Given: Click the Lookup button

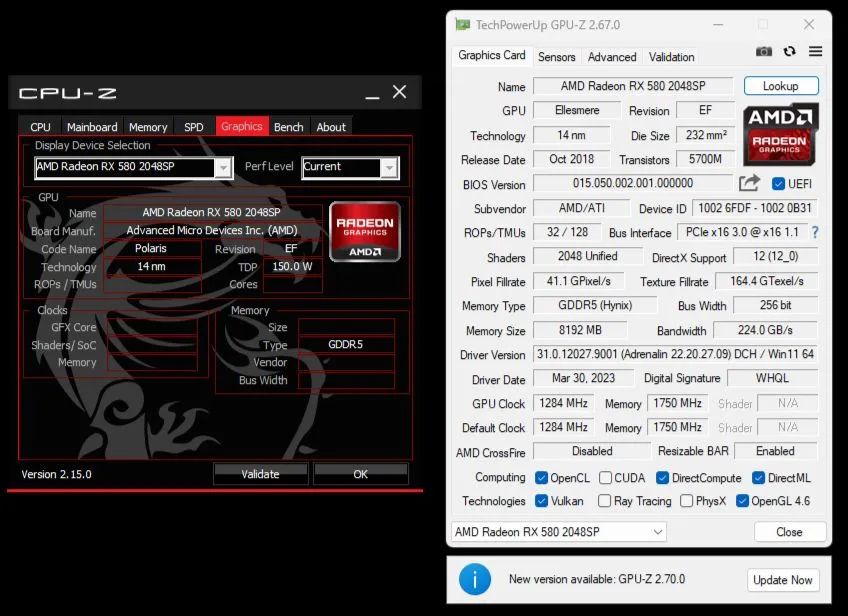Looking at the screenshot, I should tap(781, 86).
